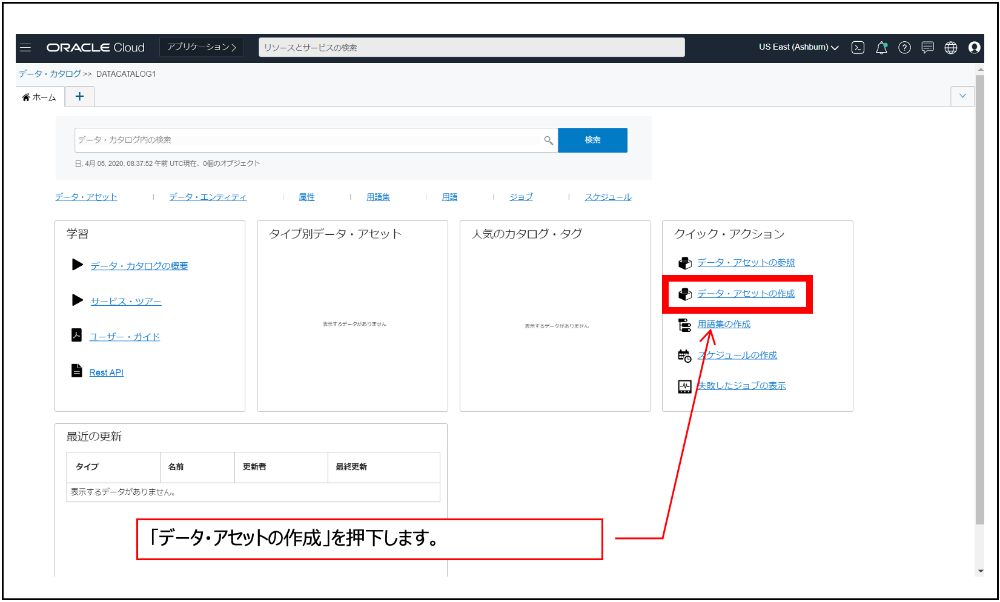
Task: Click データ・アセットの作成 quick action
Action: pos(746,294)
